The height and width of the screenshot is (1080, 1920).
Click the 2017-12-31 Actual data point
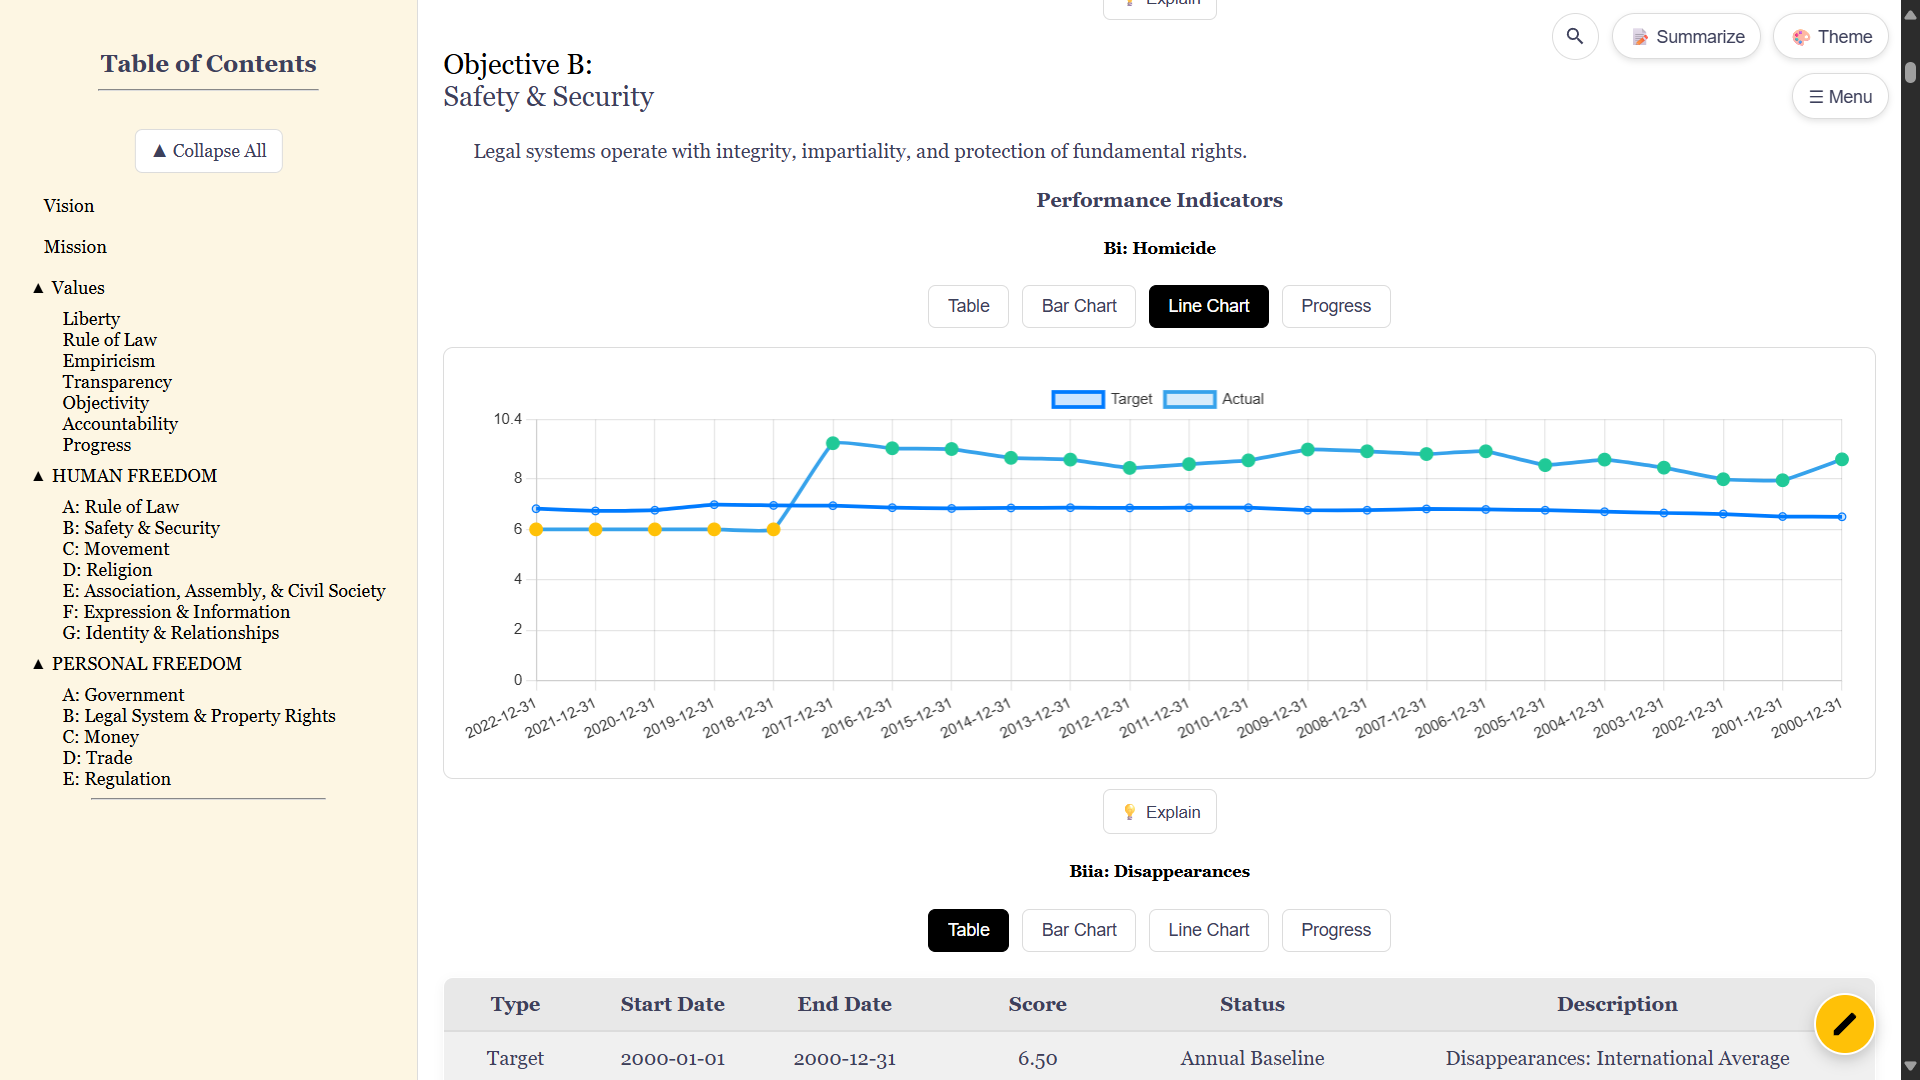tap(833, 443)
